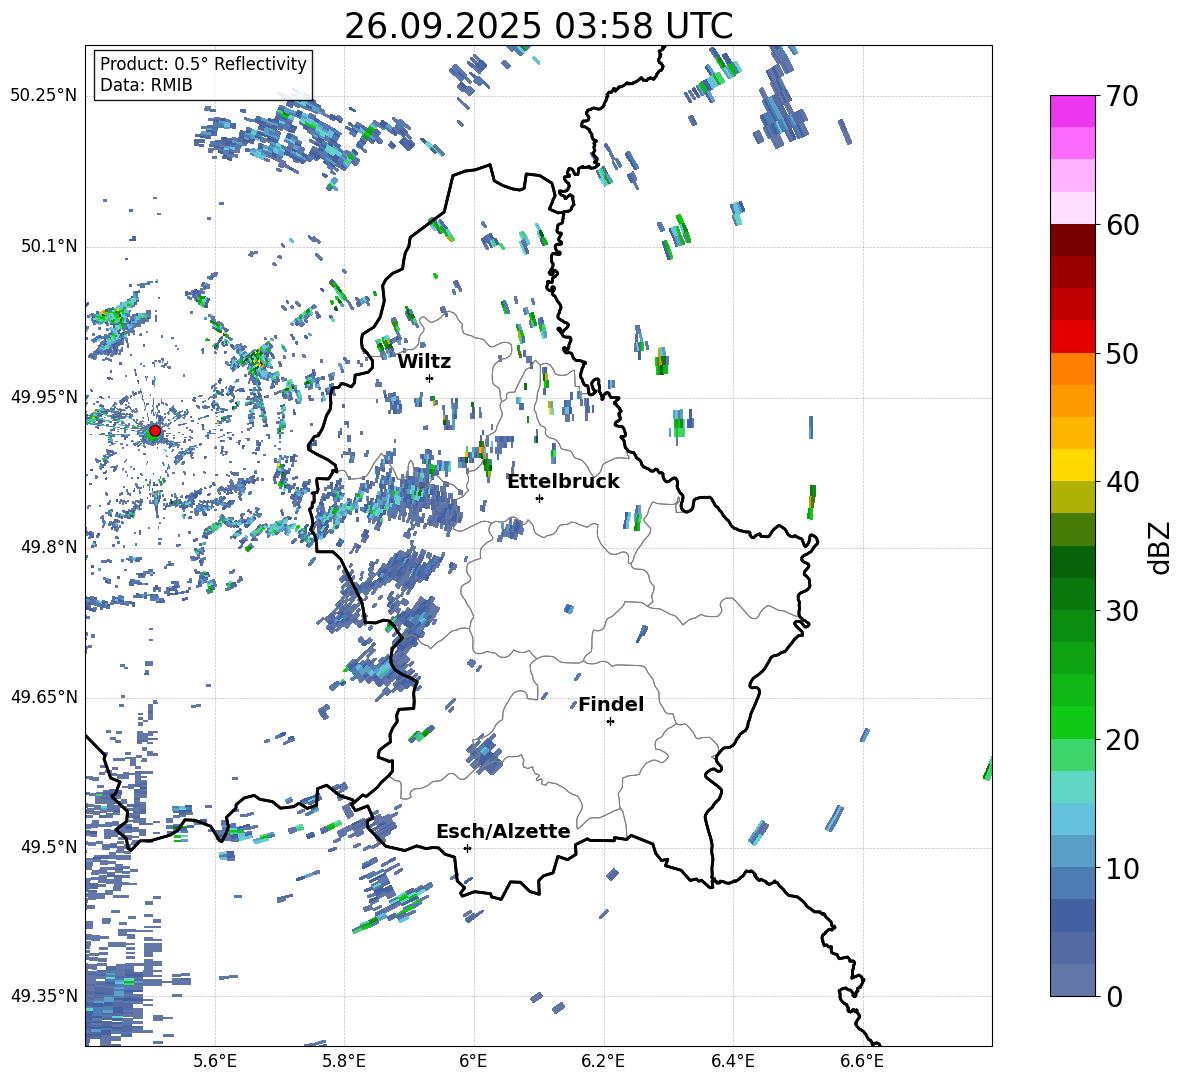Click the 20 colorbar tick label
1184x1081 pixels.
(x=1122, y=740)
